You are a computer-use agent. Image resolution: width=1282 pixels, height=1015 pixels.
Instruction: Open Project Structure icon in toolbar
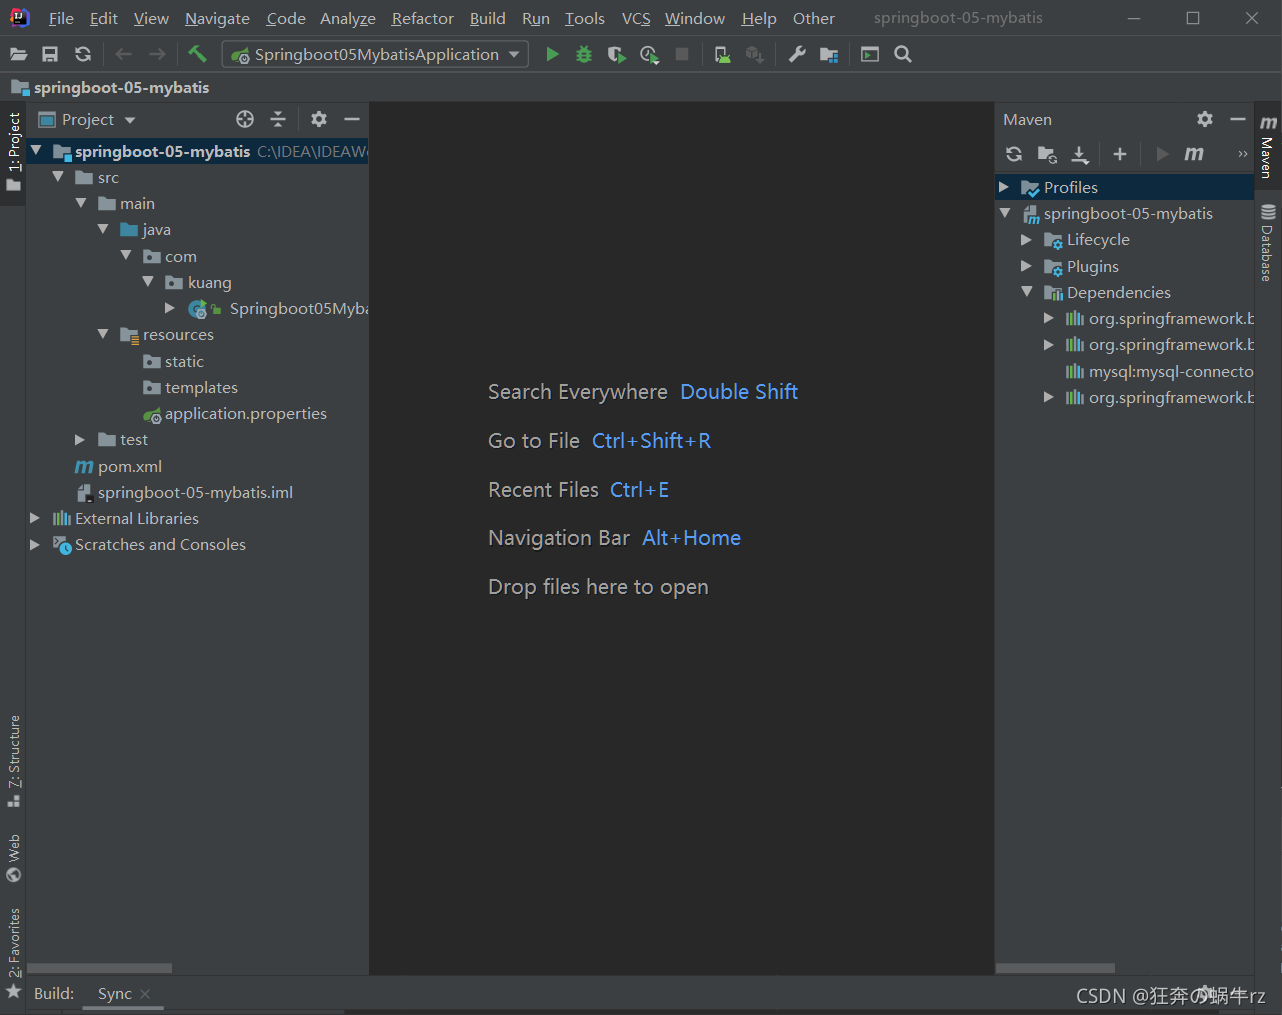(829, 54)
